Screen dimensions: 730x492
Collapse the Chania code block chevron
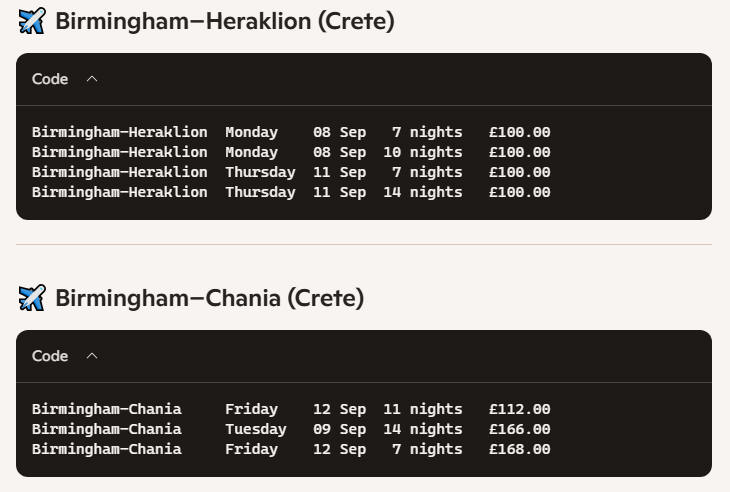[x=92, y=356]
